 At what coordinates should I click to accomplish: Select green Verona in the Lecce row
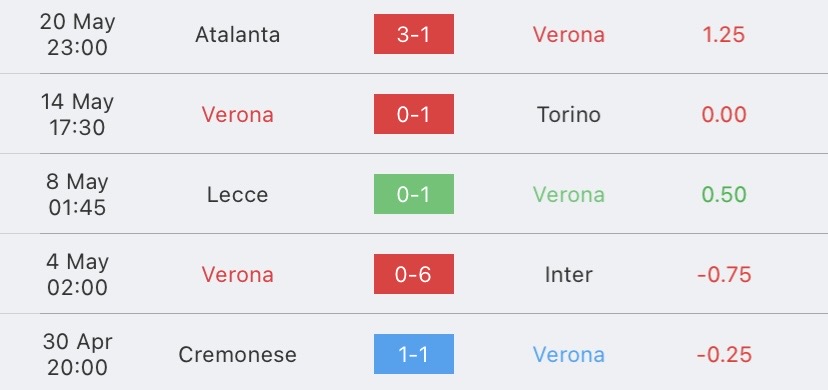click(569, 195)
